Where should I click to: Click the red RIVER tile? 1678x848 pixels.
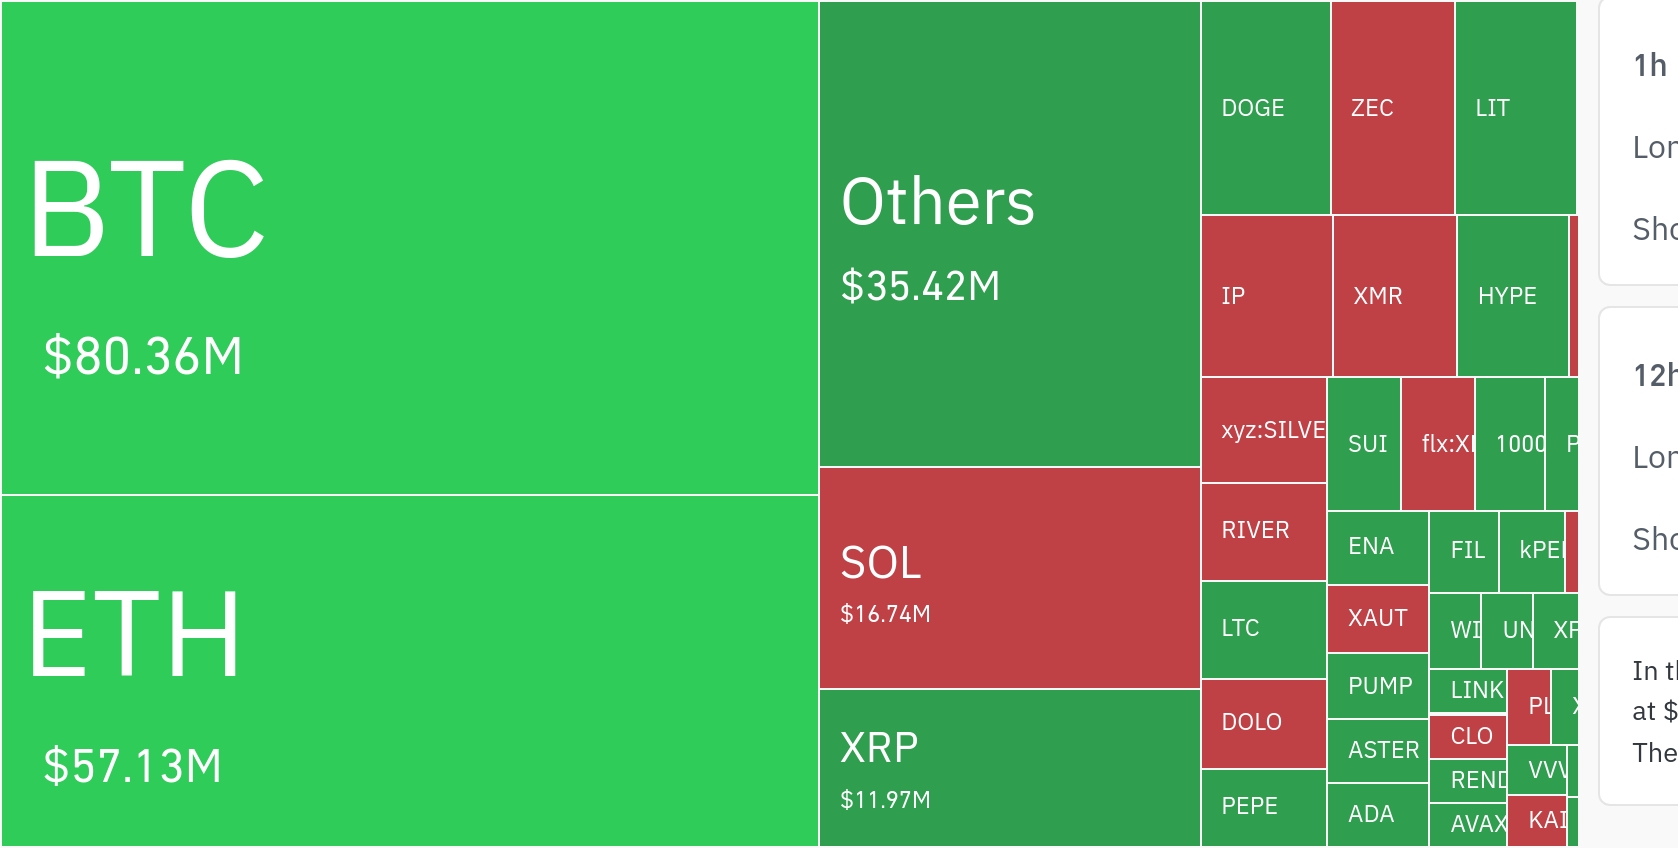tap(1264, 531)
